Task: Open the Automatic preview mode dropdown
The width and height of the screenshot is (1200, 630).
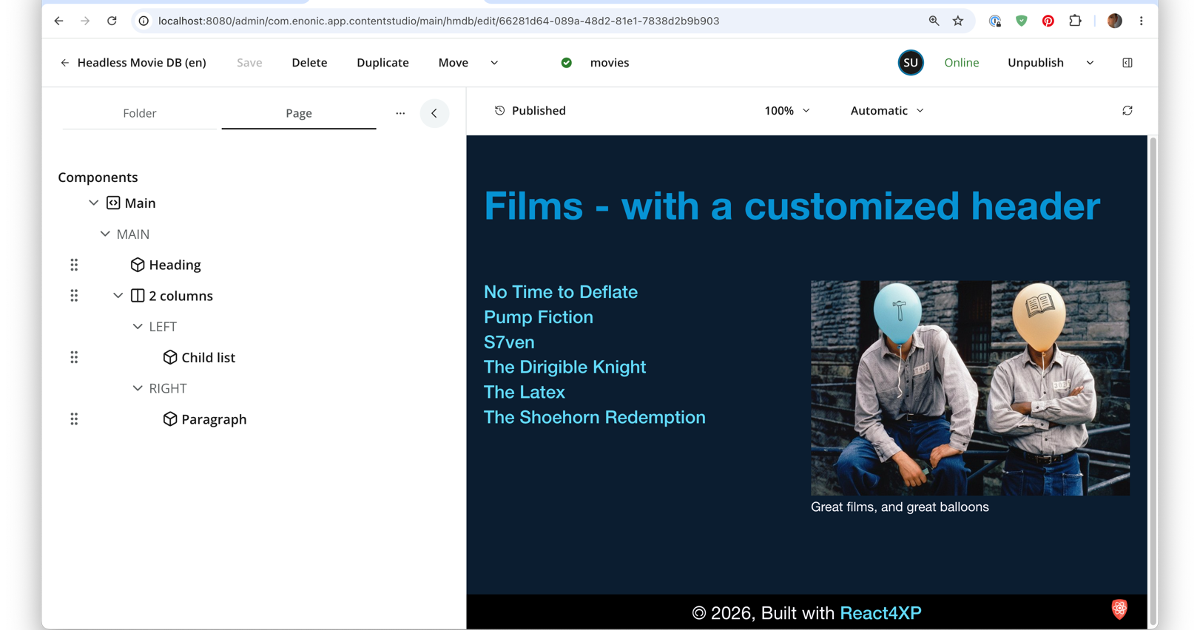Action: click(887, 111)
